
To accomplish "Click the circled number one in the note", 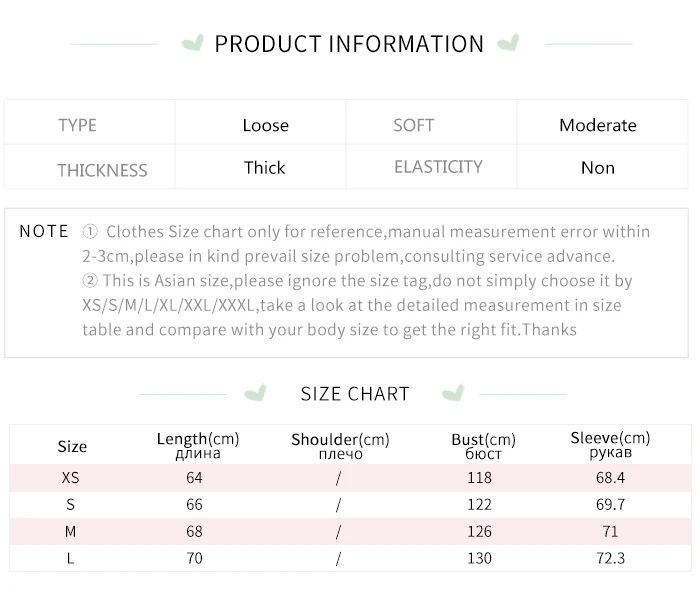I will tap(90, 231).
